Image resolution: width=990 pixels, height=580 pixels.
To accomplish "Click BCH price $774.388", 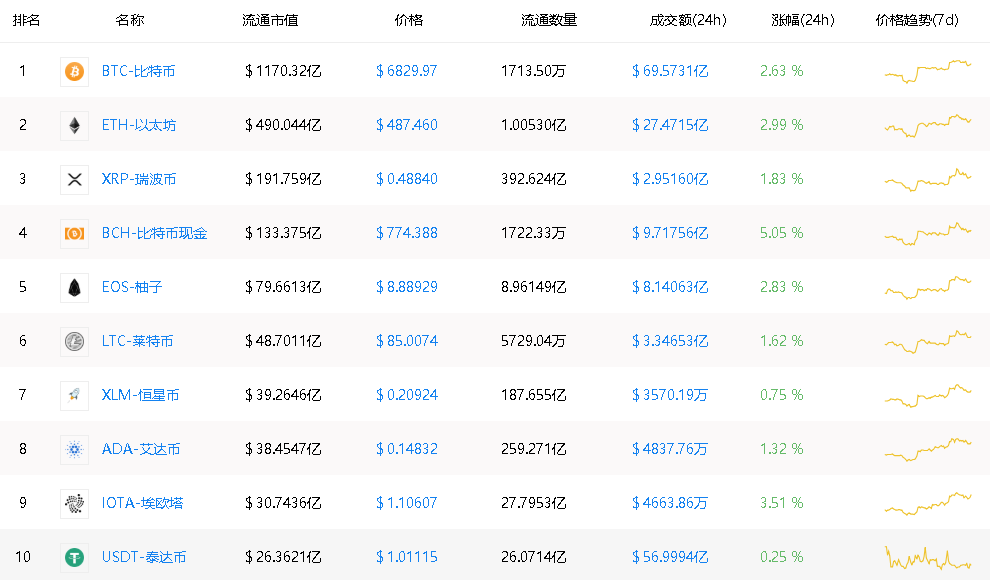I will tap(407, 233).
